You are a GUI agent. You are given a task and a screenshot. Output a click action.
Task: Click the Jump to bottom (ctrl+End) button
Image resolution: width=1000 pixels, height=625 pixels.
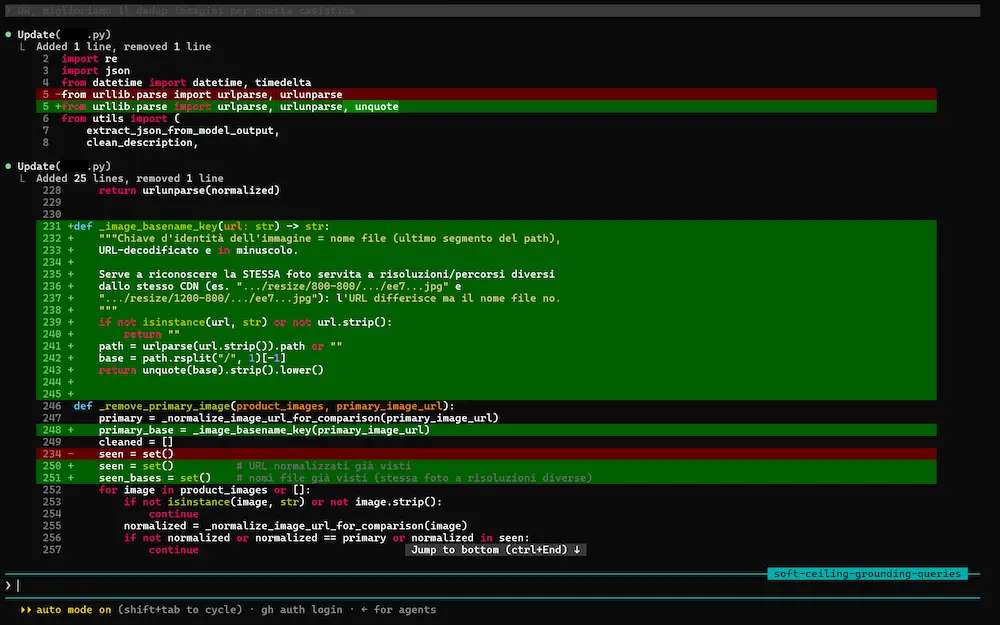496,550
